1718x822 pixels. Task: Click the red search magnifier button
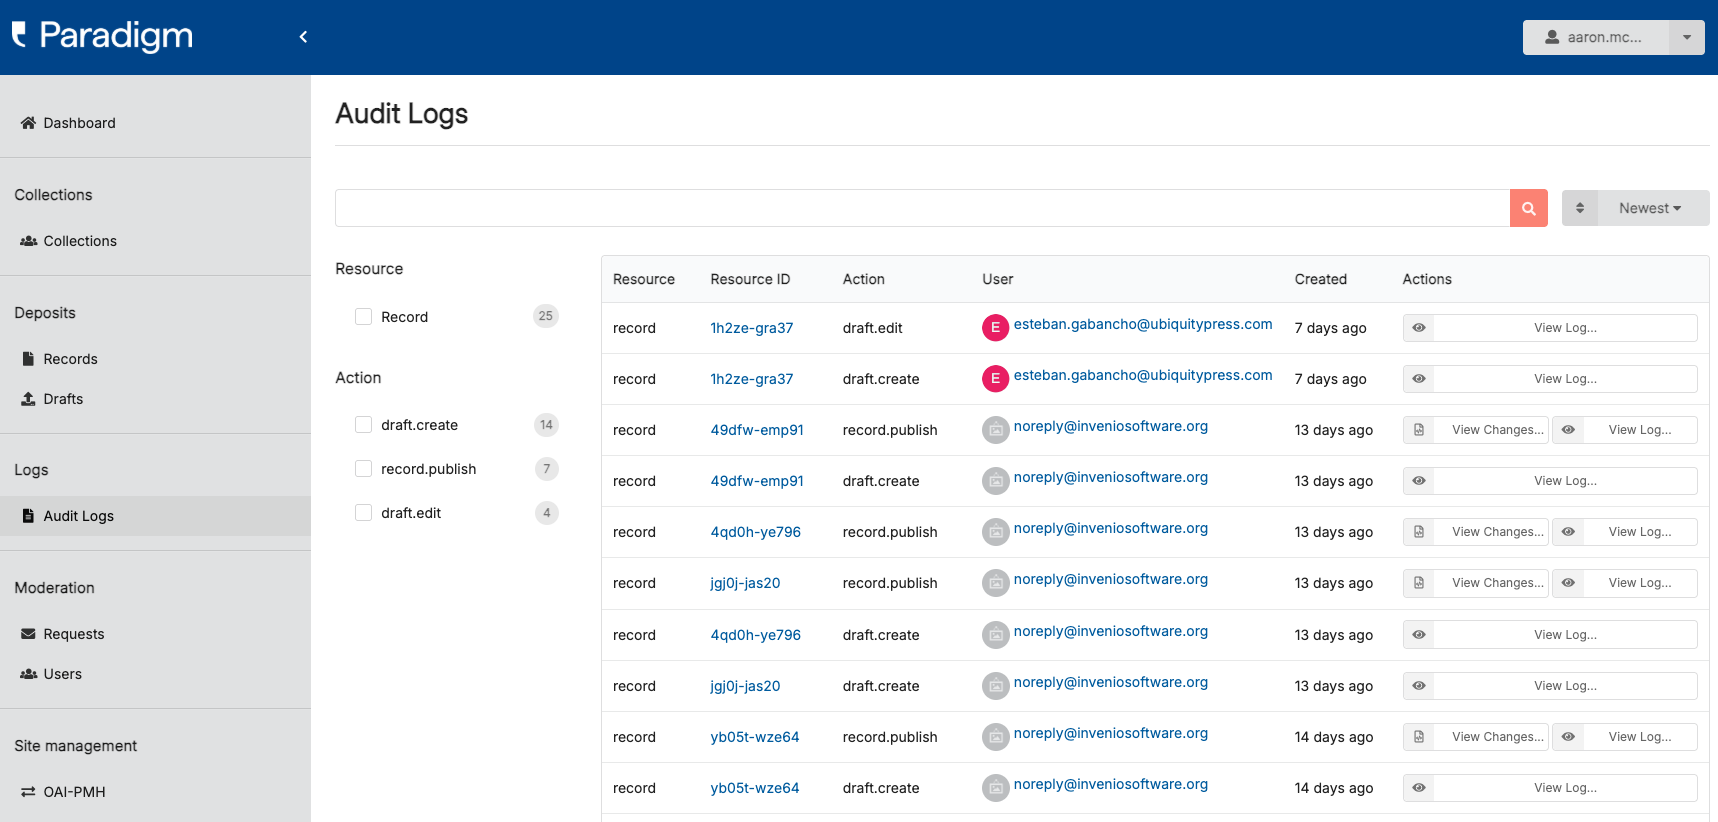(1528, 208)
